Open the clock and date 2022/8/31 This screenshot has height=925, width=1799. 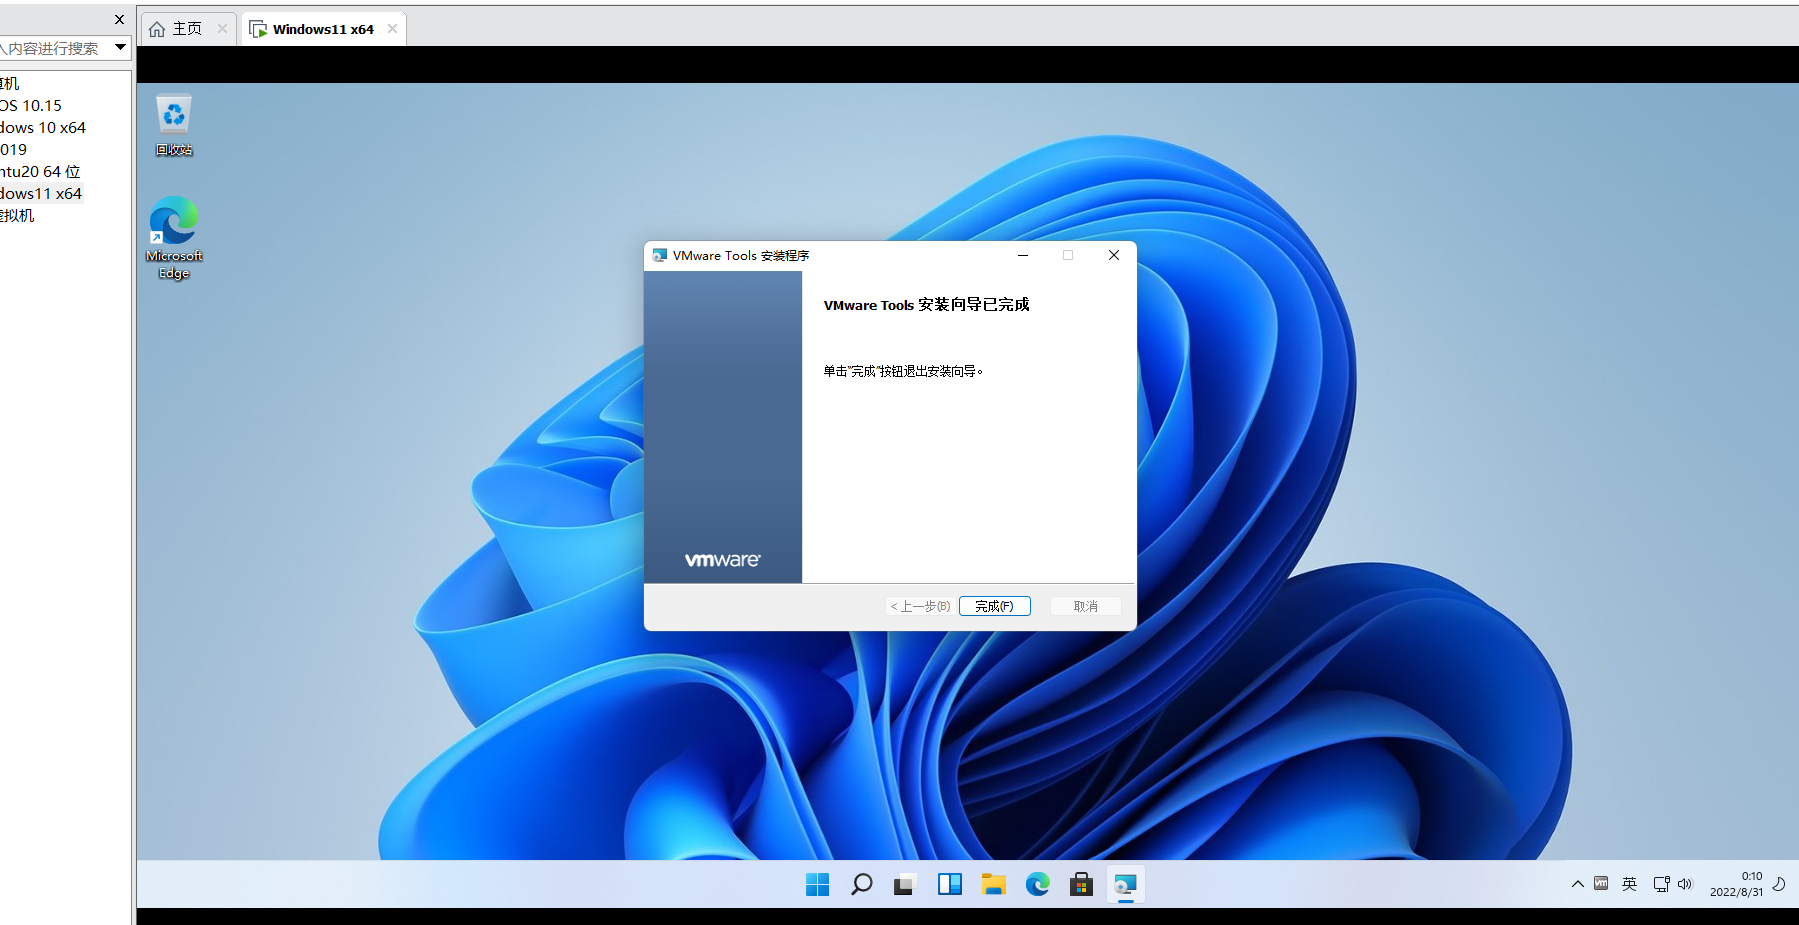1737,884
